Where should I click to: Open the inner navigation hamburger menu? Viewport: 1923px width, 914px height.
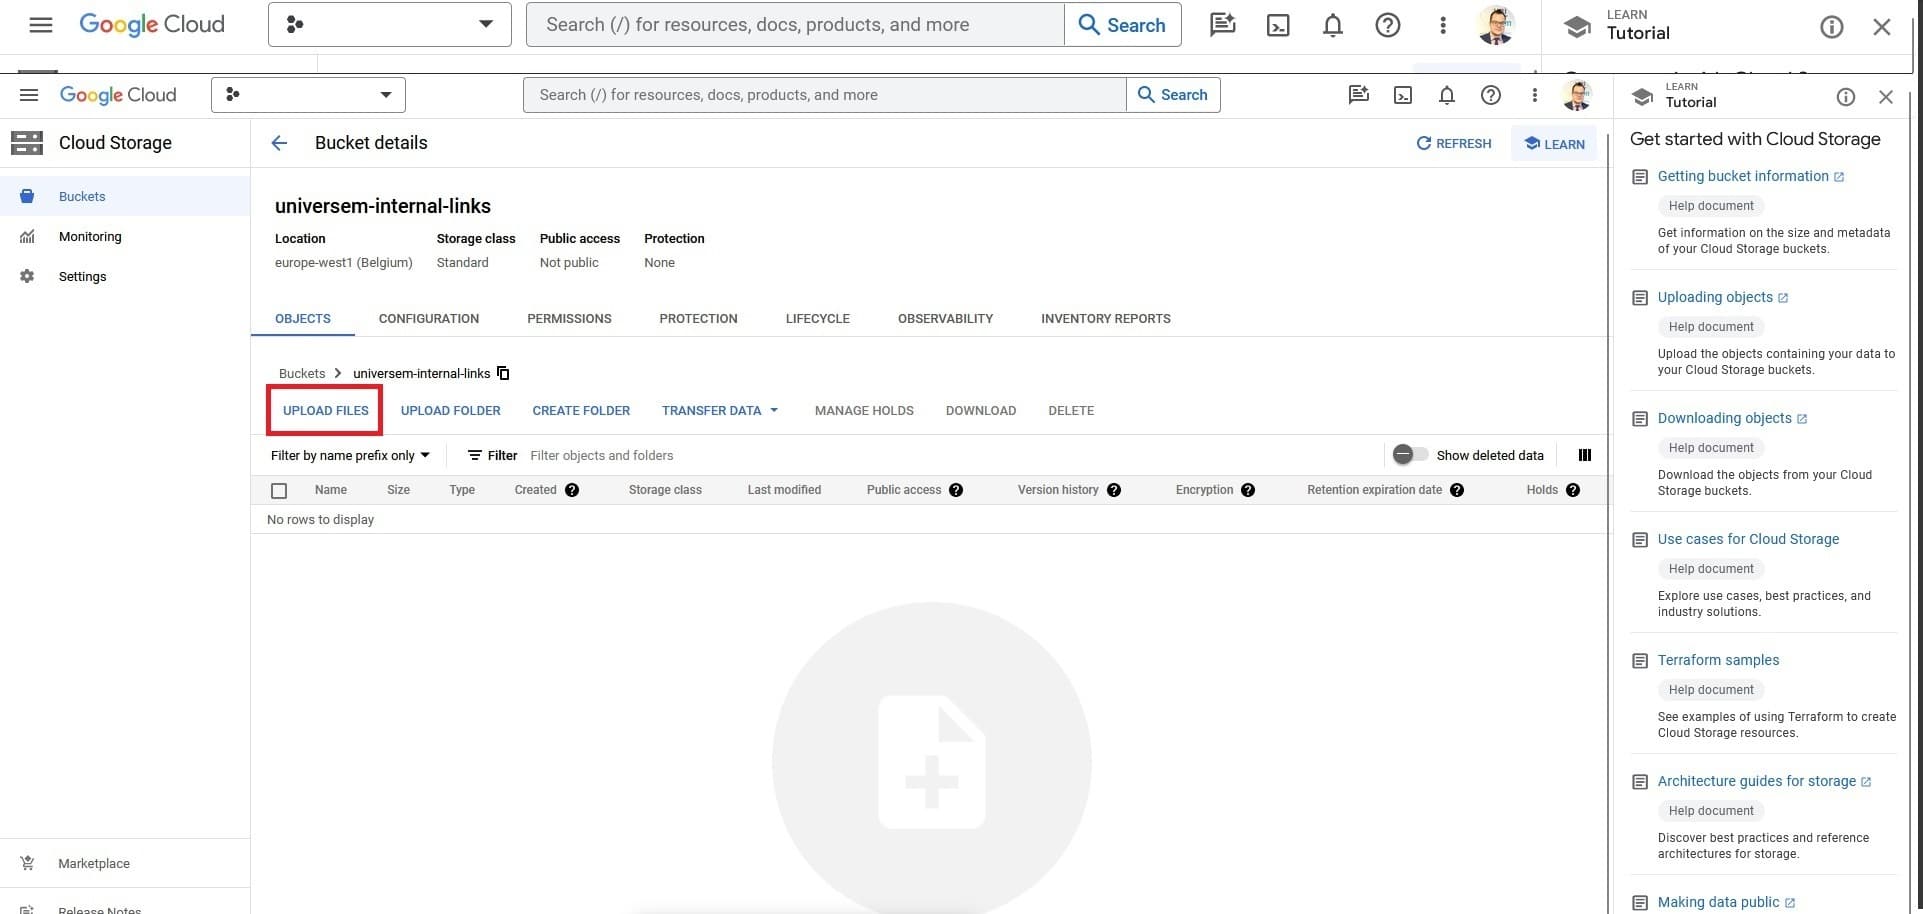[x=29, y=95]
